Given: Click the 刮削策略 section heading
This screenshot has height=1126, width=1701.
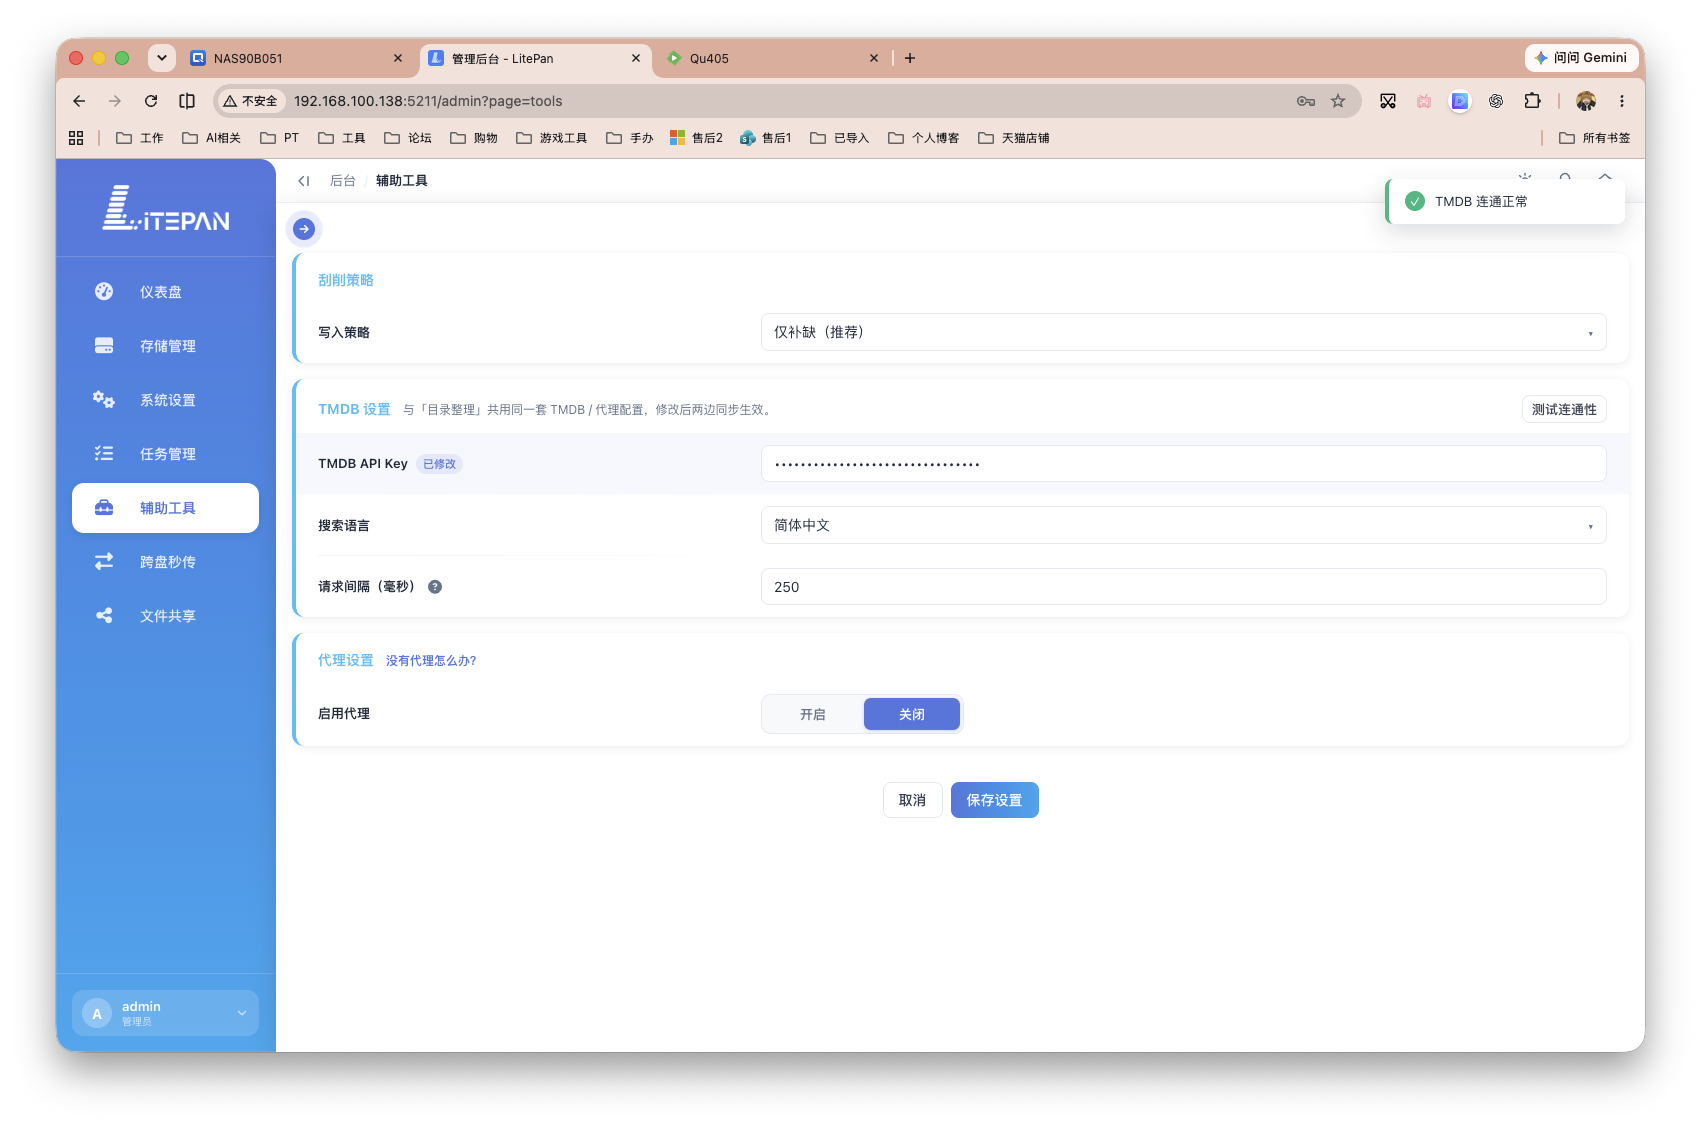Looking at the screenshot, I should pyautogui.click(x=346, y=280).
